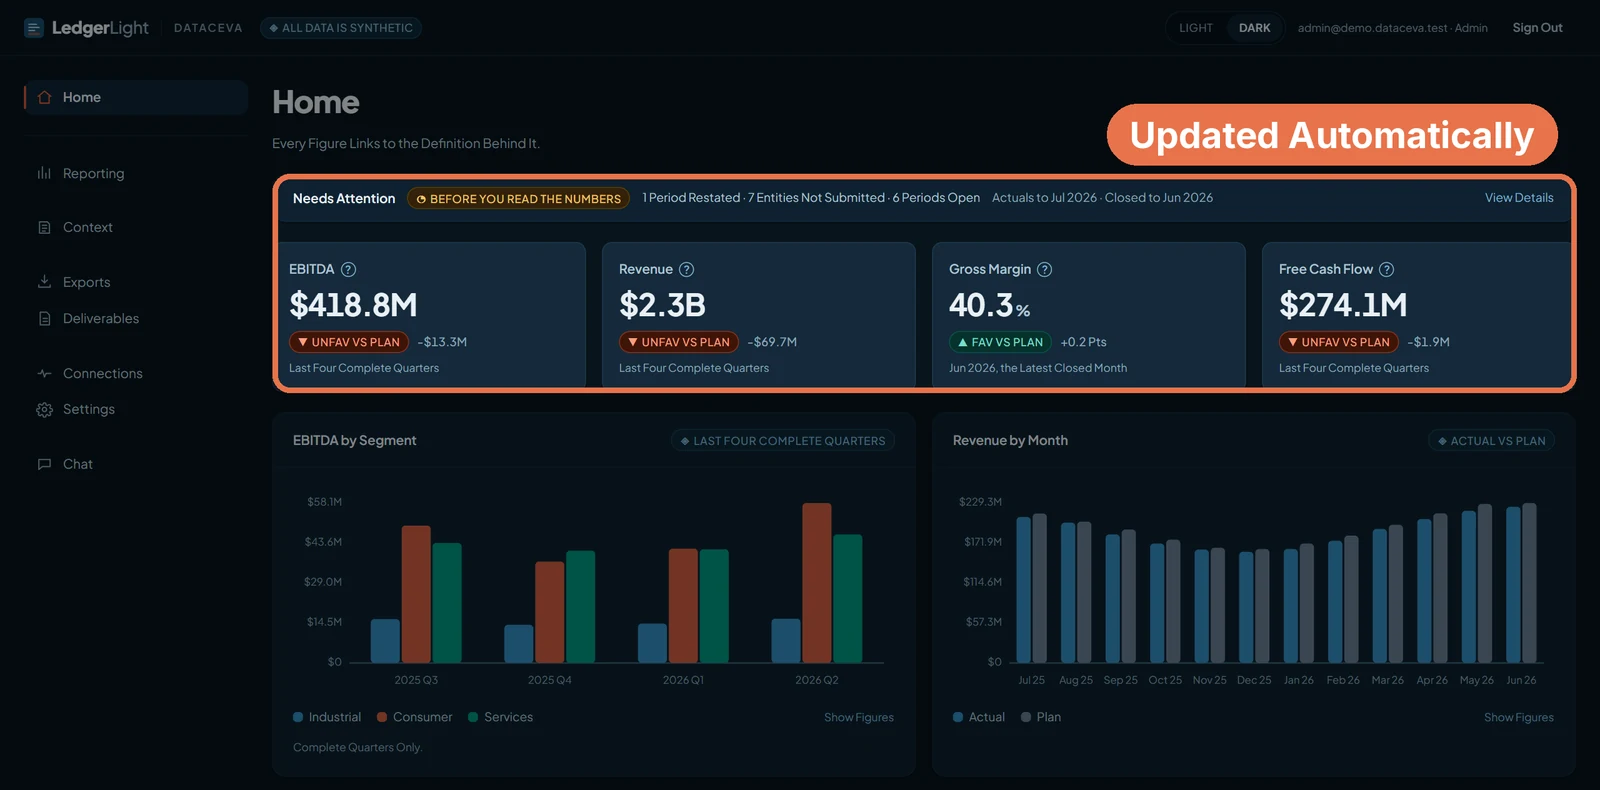Open the View Details link
Viewport: 1600px width, 790px height.
[1519, 198]
